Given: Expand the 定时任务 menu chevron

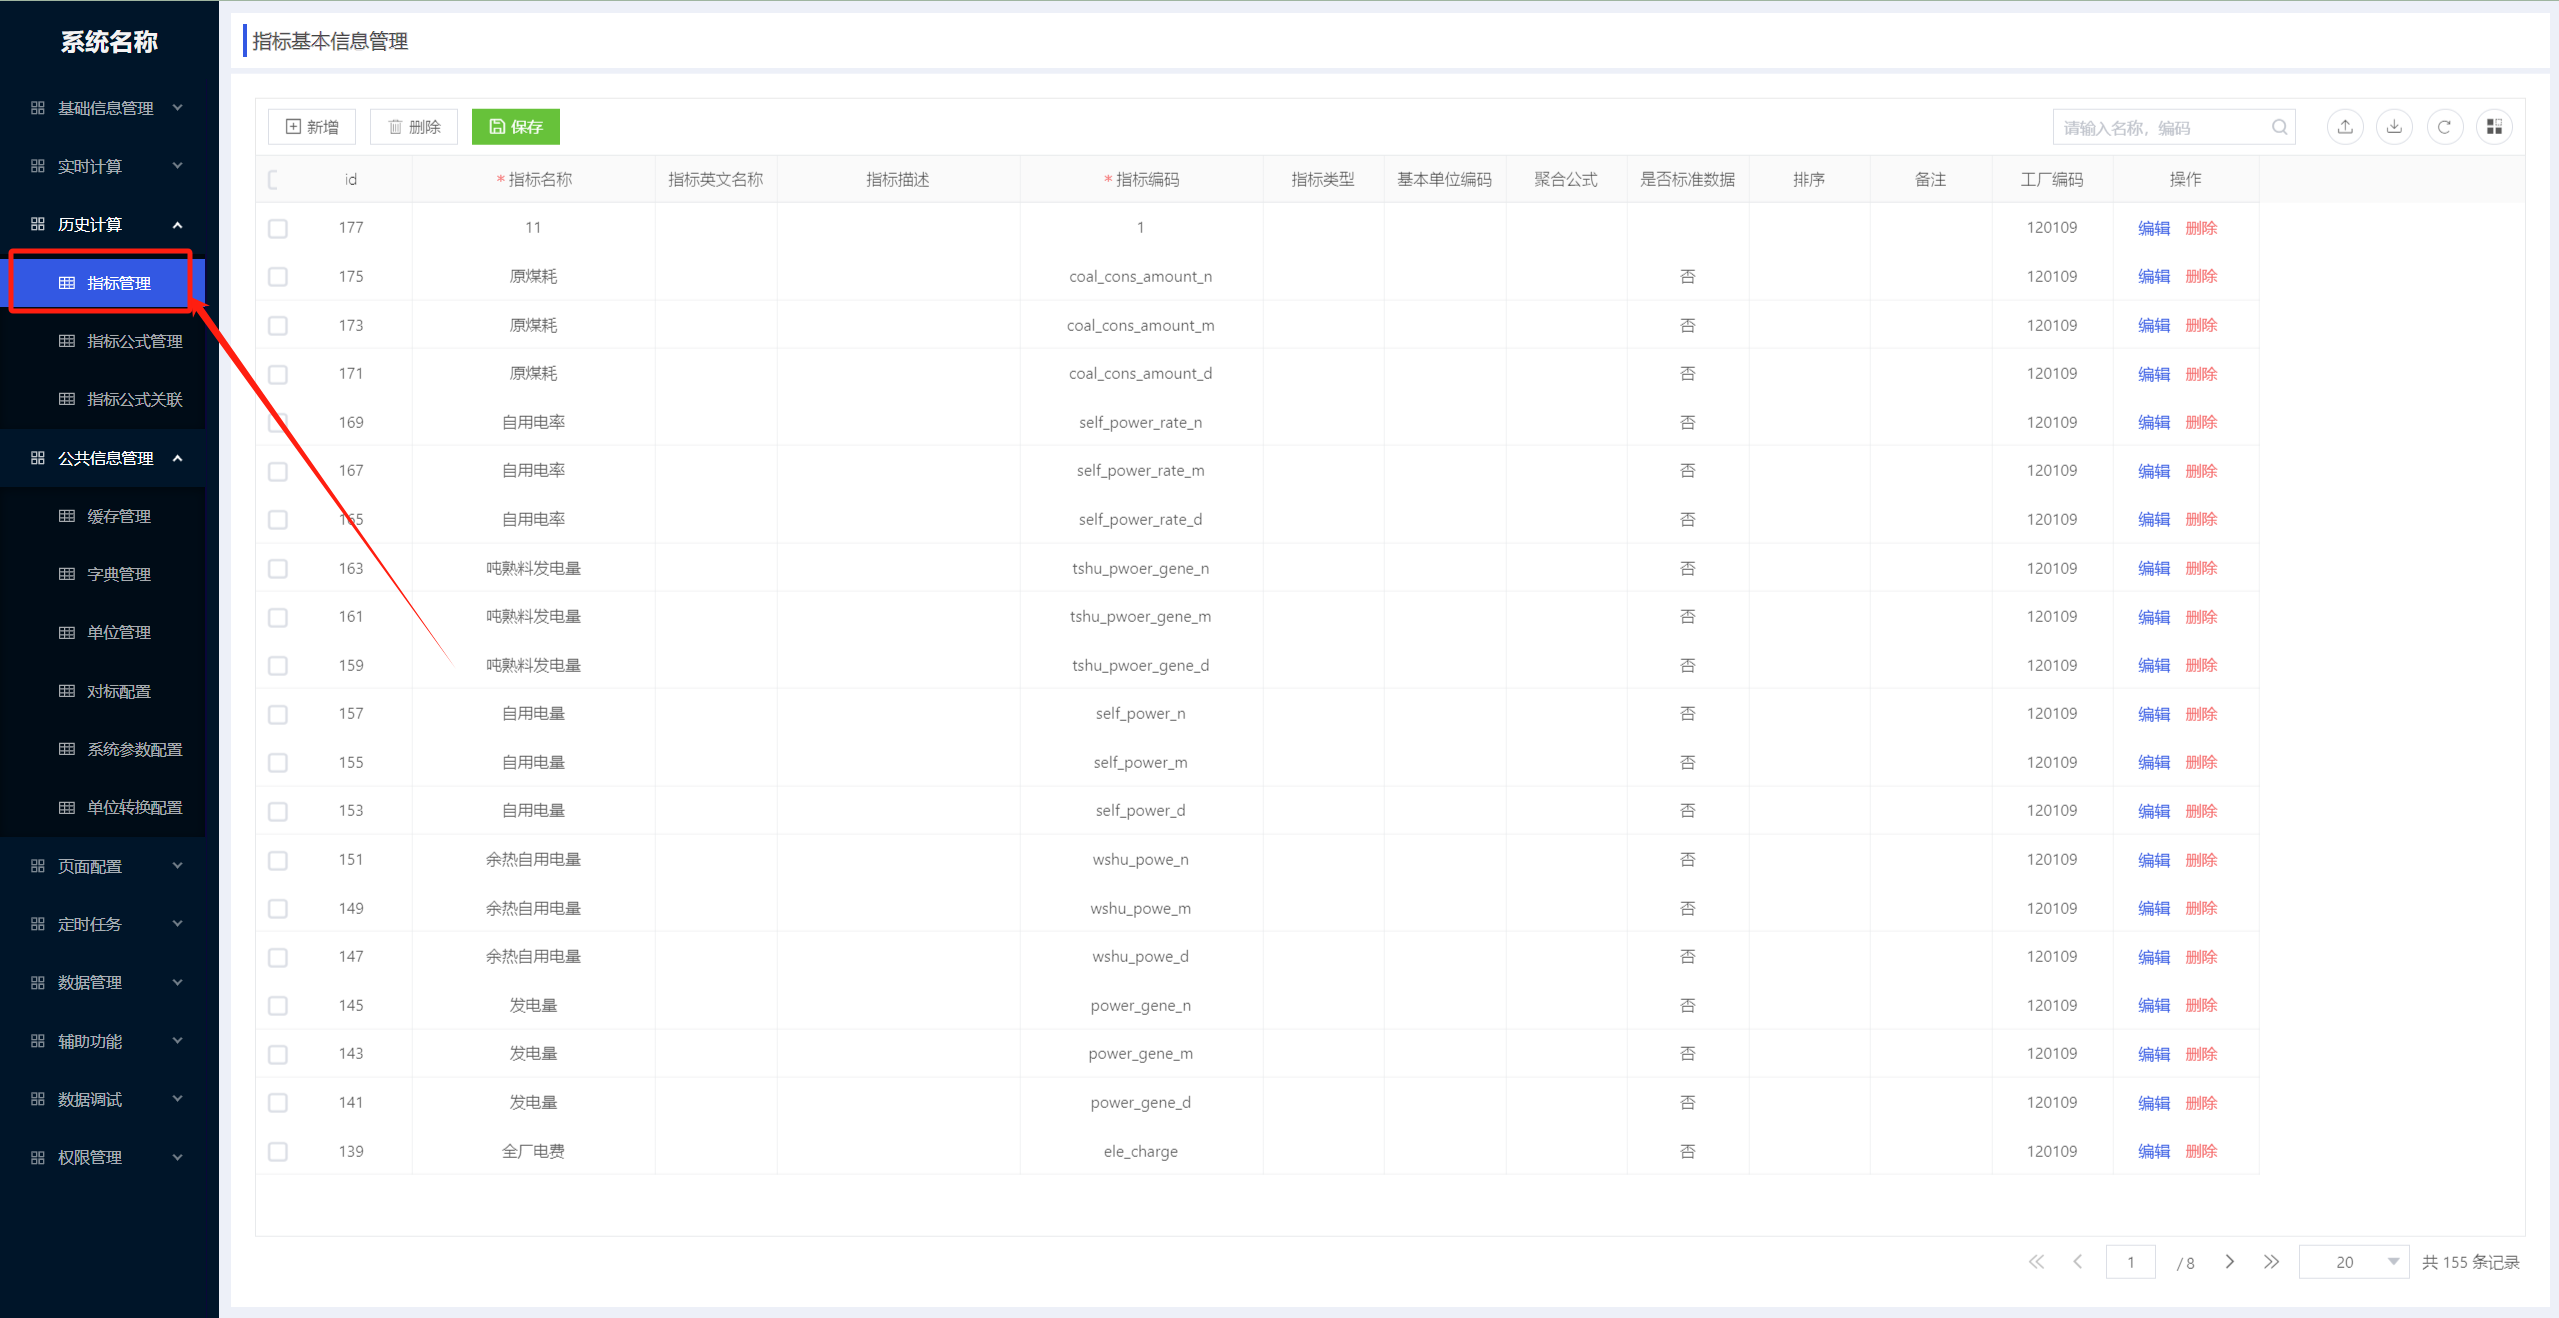Looking at the screenshot, I should click(177, 924).
